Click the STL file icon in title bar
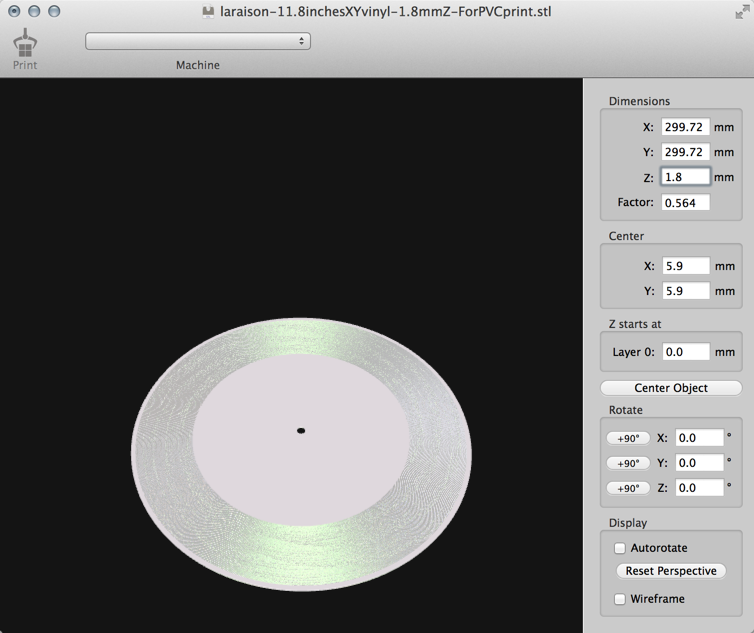 [208, 12]
